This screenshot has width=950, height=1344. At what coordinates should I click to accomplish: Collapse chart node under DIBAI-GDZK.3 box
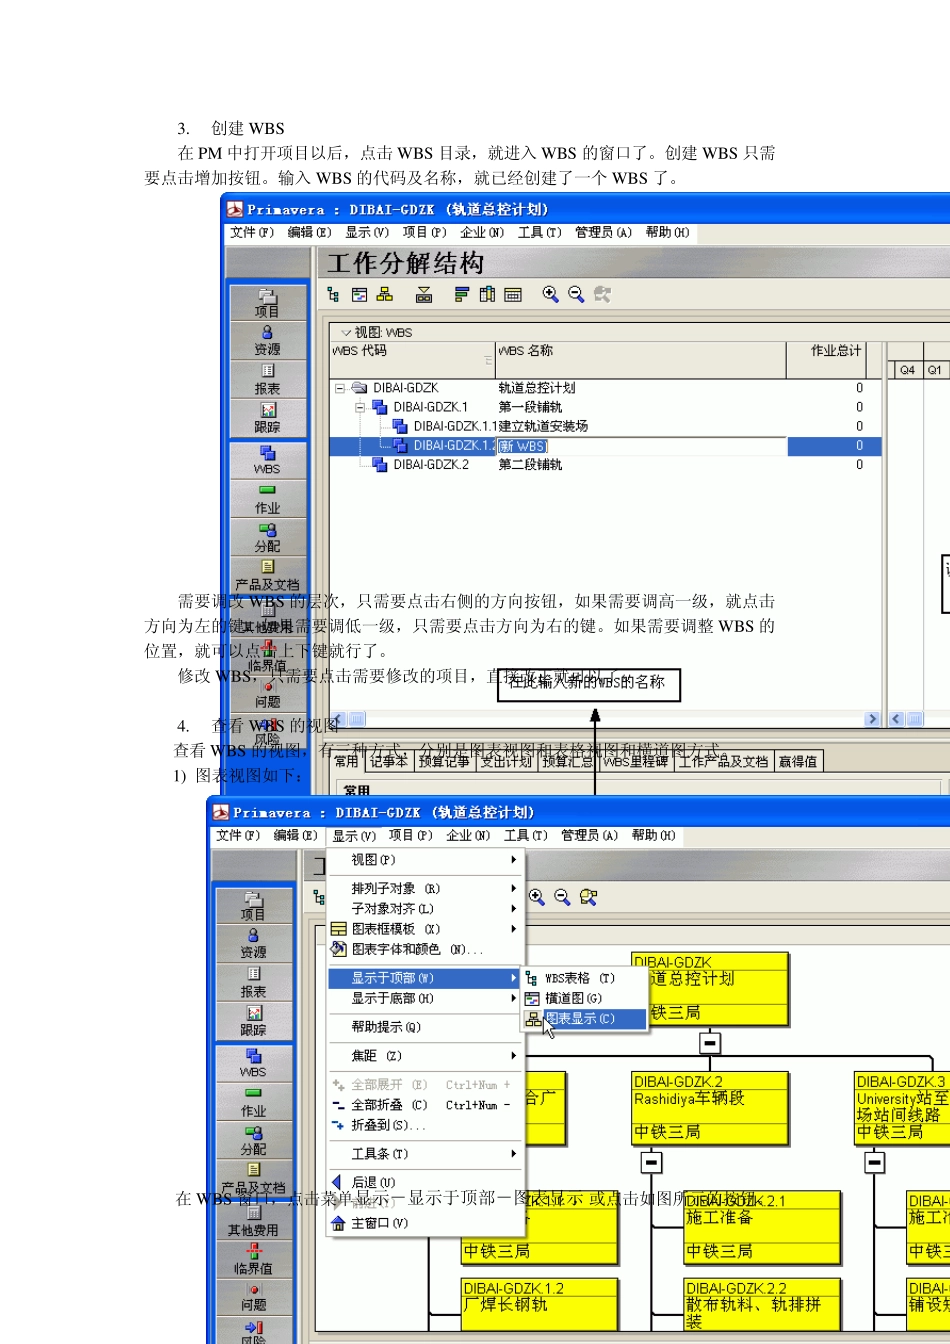(x=874, y=1163)
